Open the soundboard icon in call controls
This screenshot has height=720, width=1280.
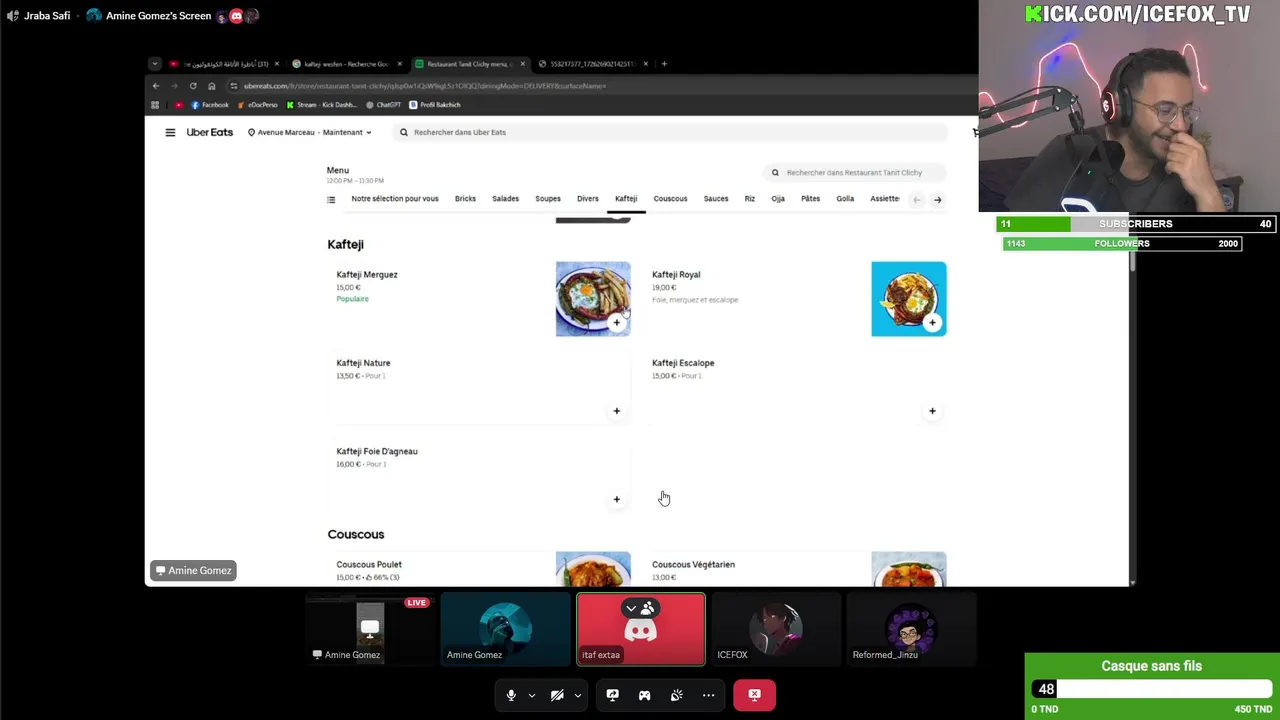676,695
